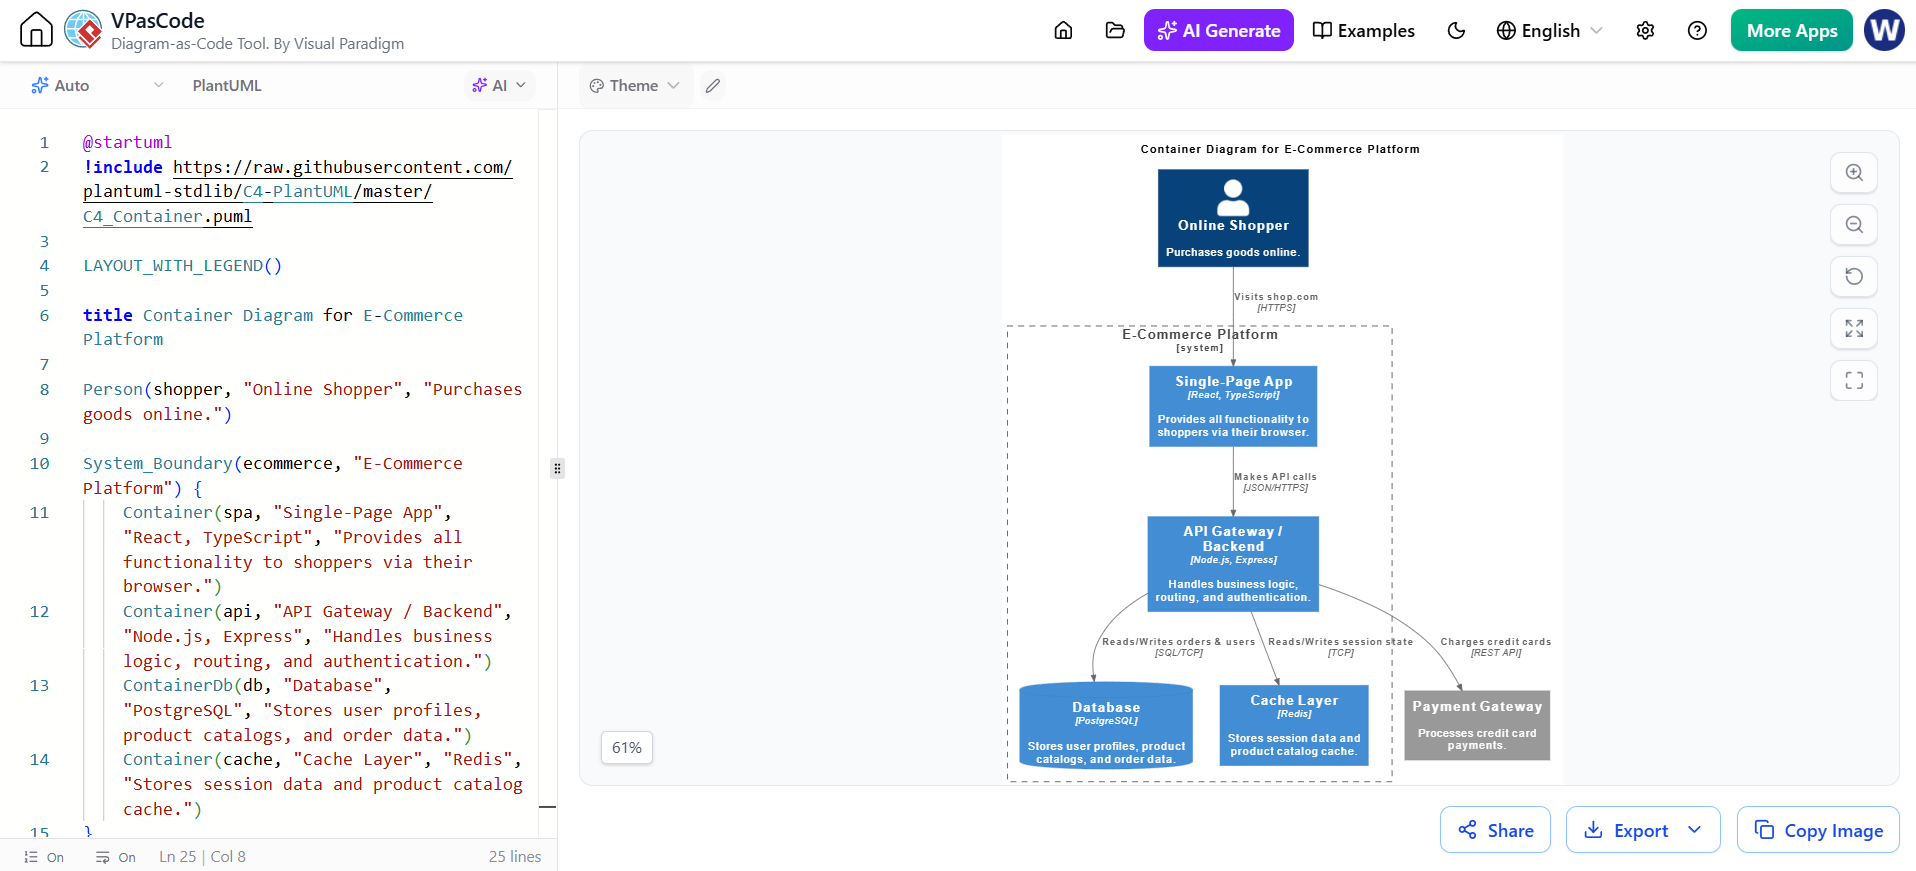The image size is (1916, 871).
Task: Click the pencil edit icon beside Theme
Action: [713, 86]
